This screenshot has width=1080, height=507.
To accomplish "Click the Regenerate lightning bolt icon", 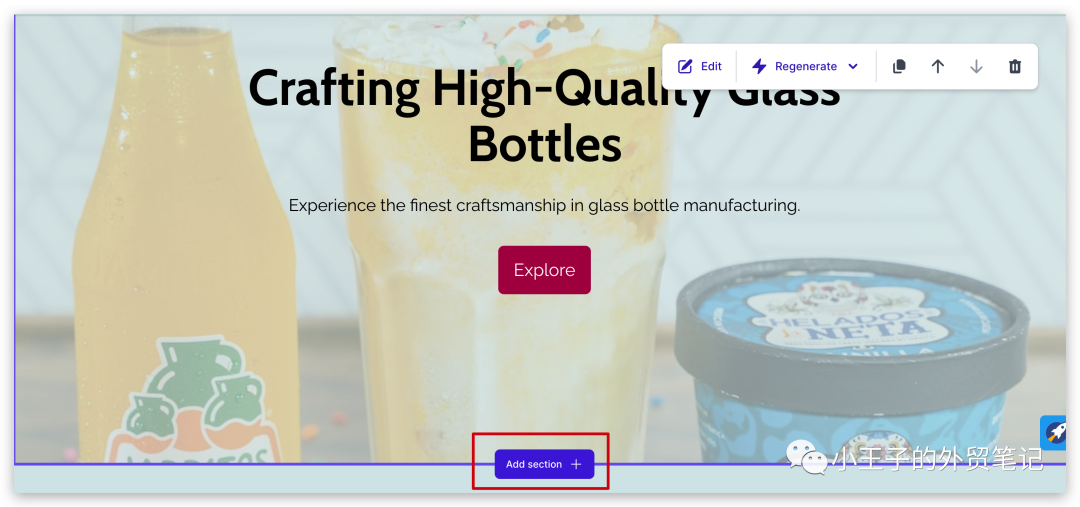I will click(759, 66).
